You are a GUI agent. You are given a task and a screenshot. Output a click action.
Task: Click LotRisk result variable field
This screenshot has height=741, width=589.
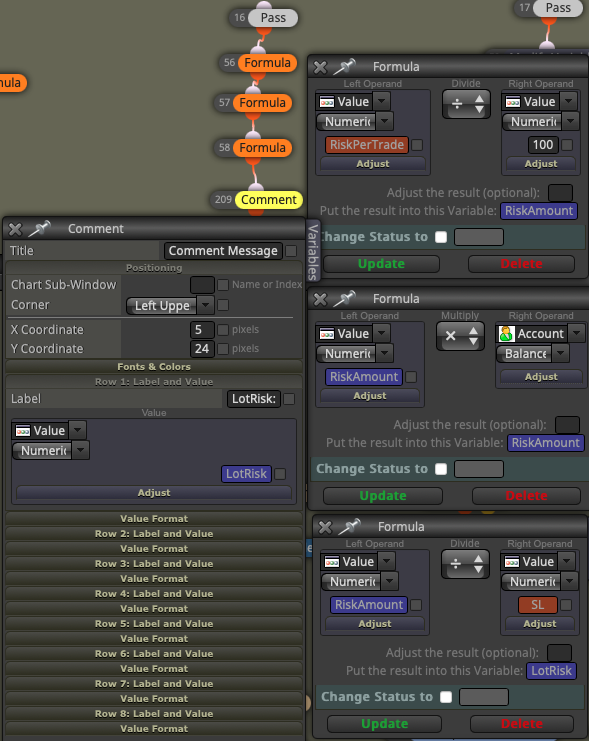(551, 671)
